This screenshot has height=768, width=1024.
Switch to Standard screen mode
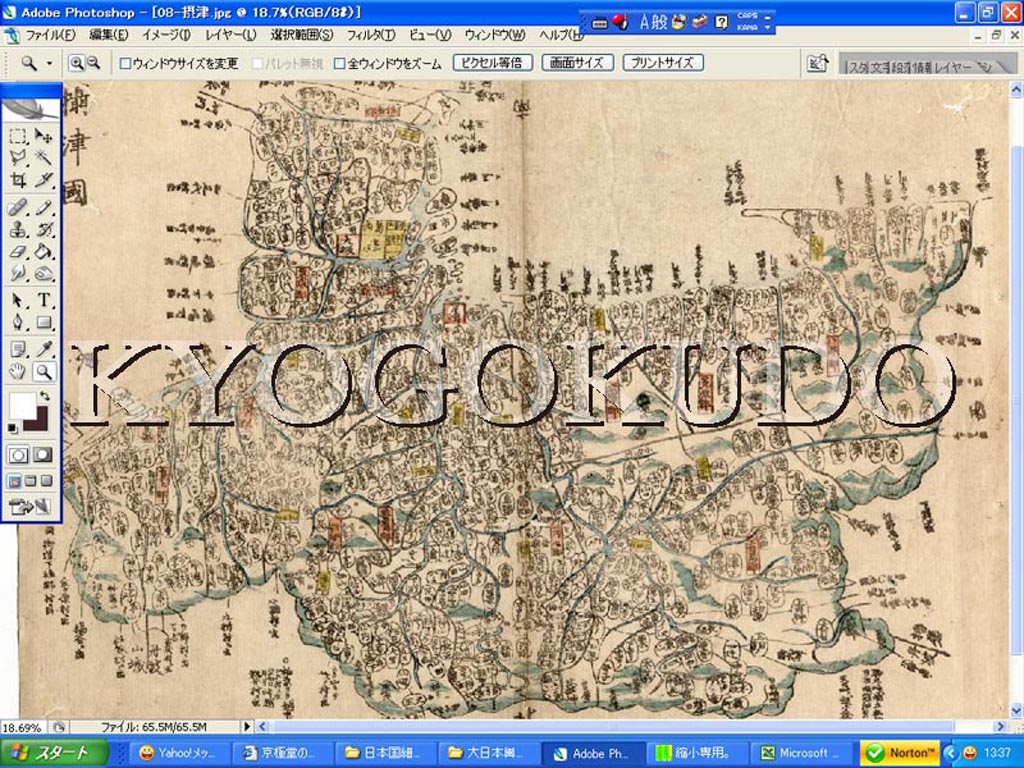[x=14, y=481]
